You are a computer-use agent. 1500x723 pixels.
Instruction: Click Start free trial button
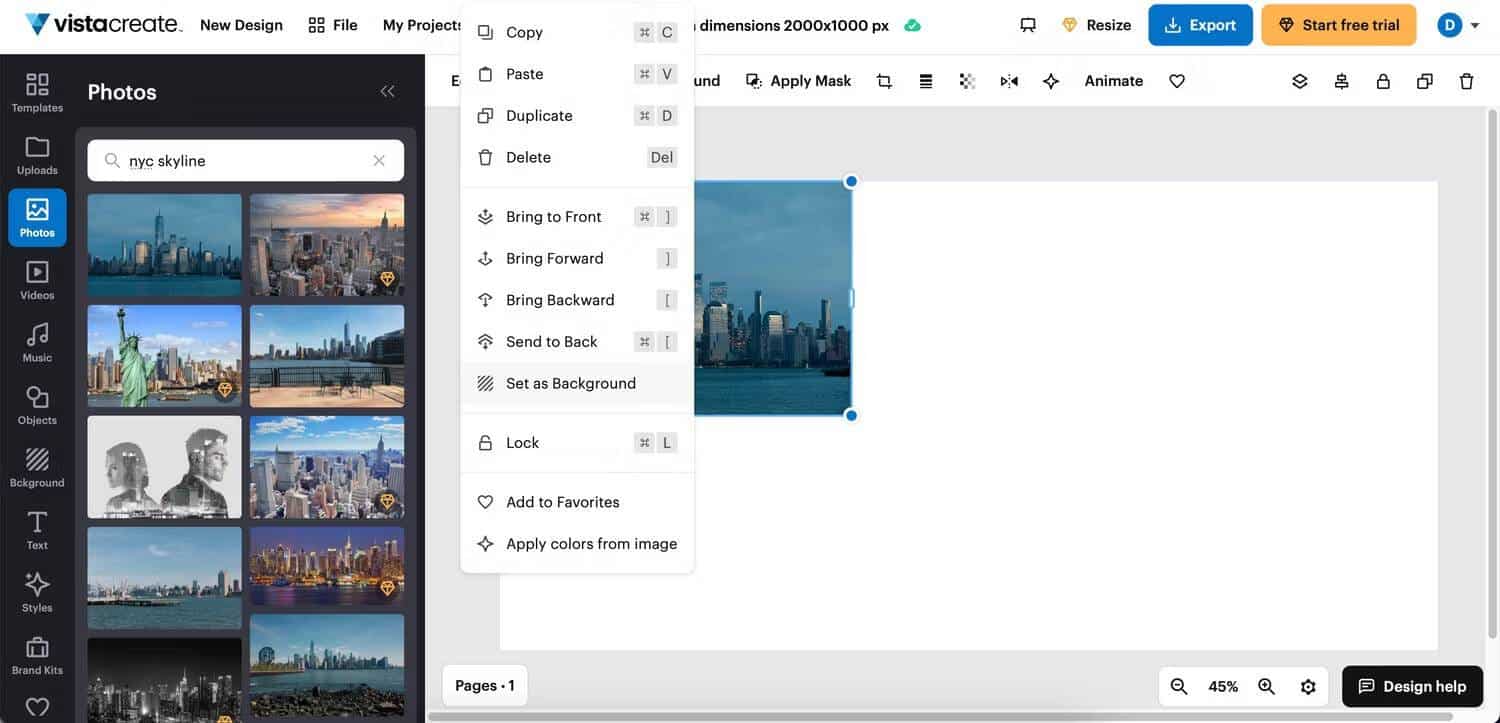point(1338,25)
